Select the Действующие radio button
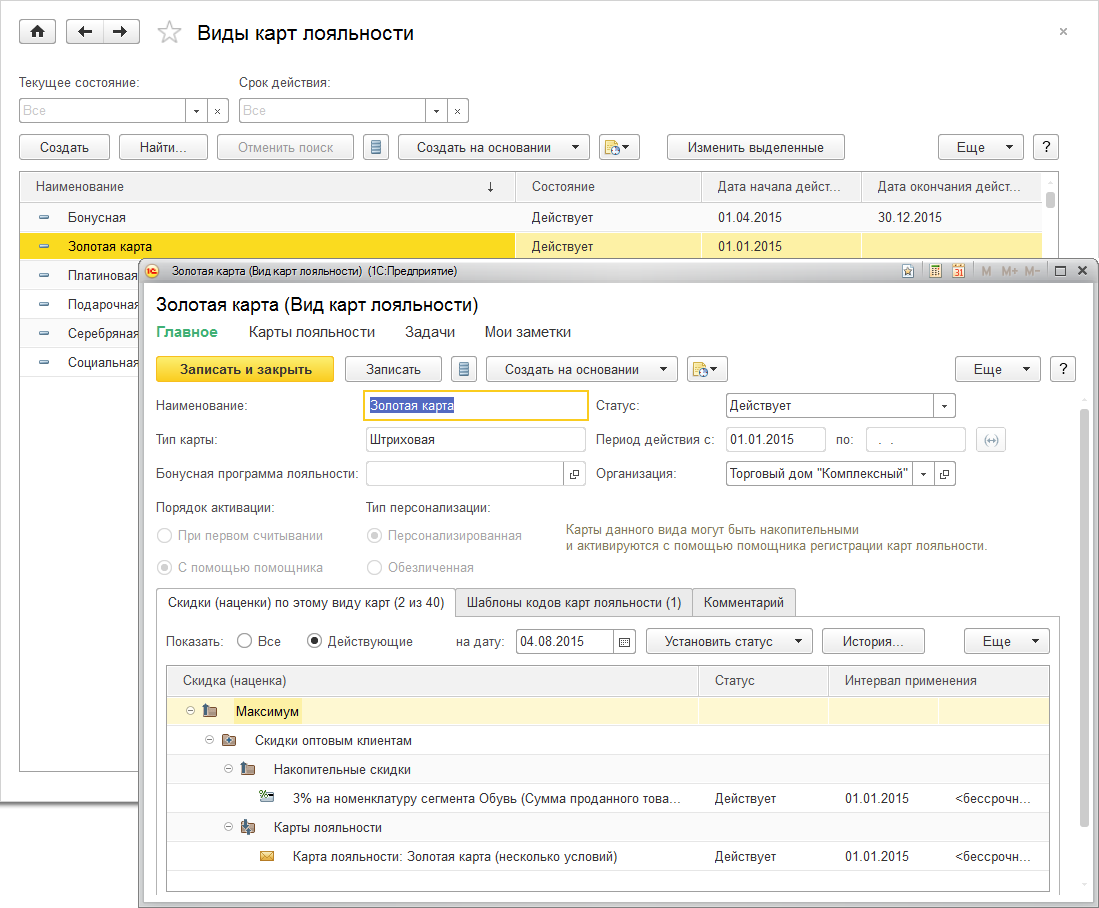The image size is (1099, 908). pyautogui.click(x=314, y=641)
